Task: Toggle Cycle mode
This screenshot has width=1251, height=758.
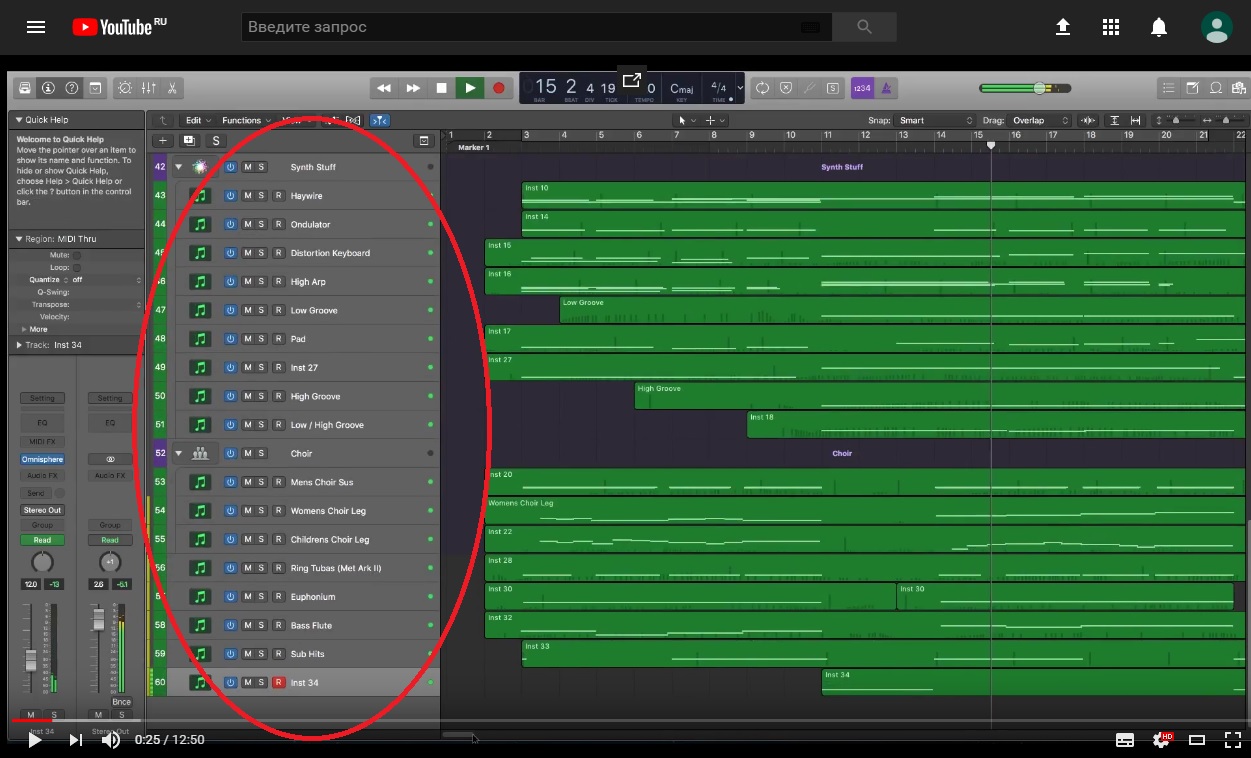Action: pos(763,88)
